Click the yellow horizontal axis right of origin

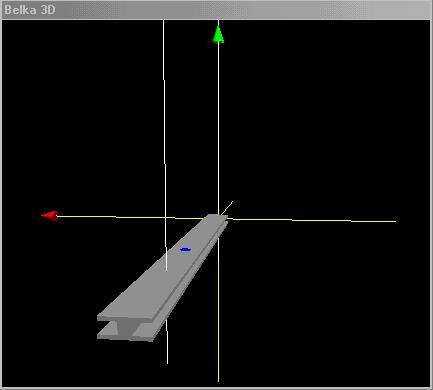tap(313, 220)
